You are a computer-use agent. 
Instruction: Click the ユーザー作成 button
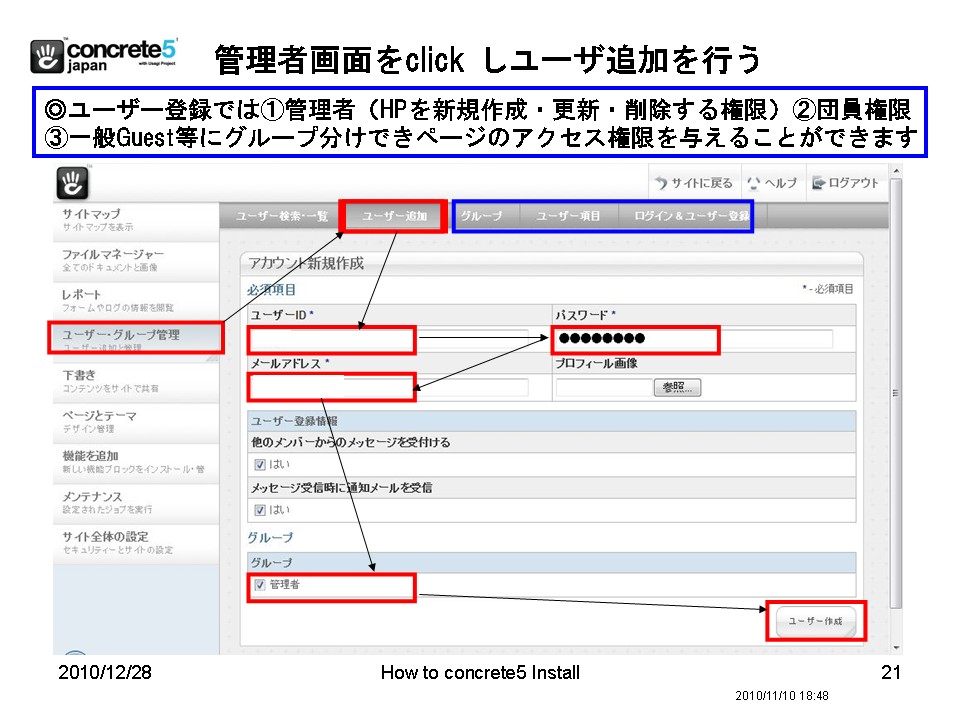[816, 621]
